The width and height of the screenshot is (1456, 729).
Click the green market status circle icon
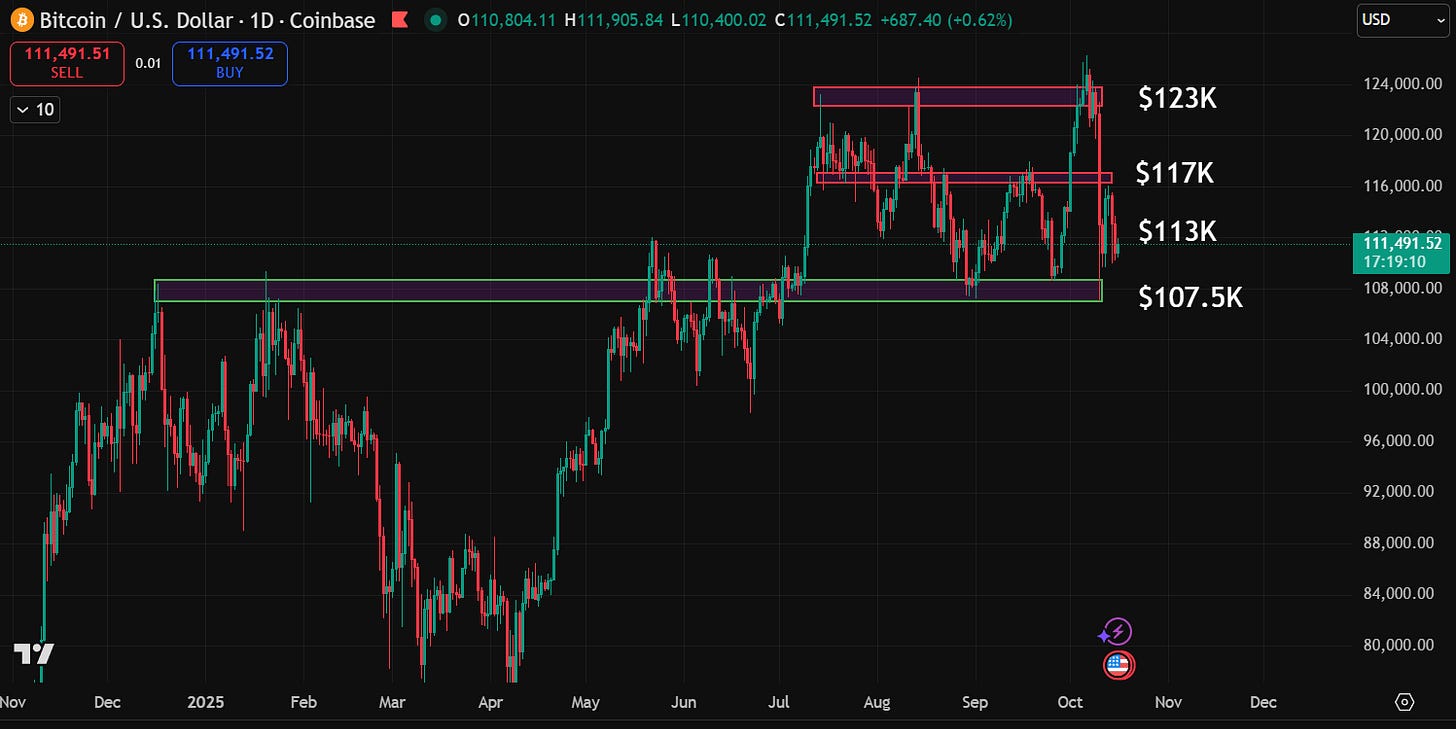pos(435,20)
